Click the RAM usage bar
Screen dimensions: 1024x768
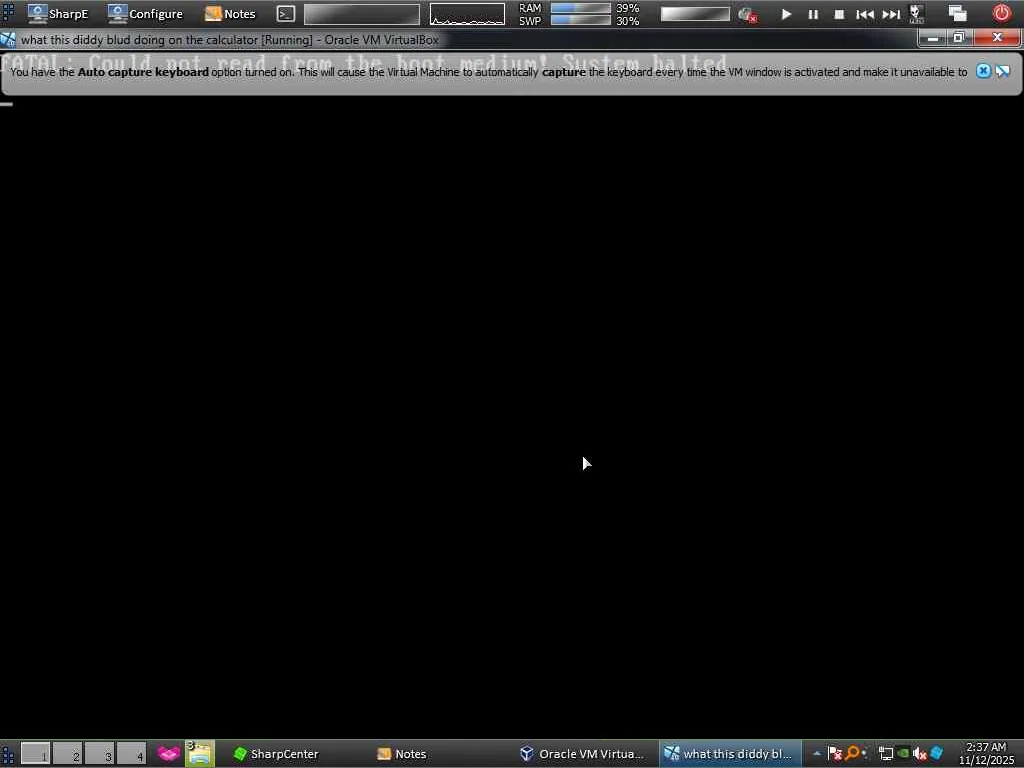[581, 8]
